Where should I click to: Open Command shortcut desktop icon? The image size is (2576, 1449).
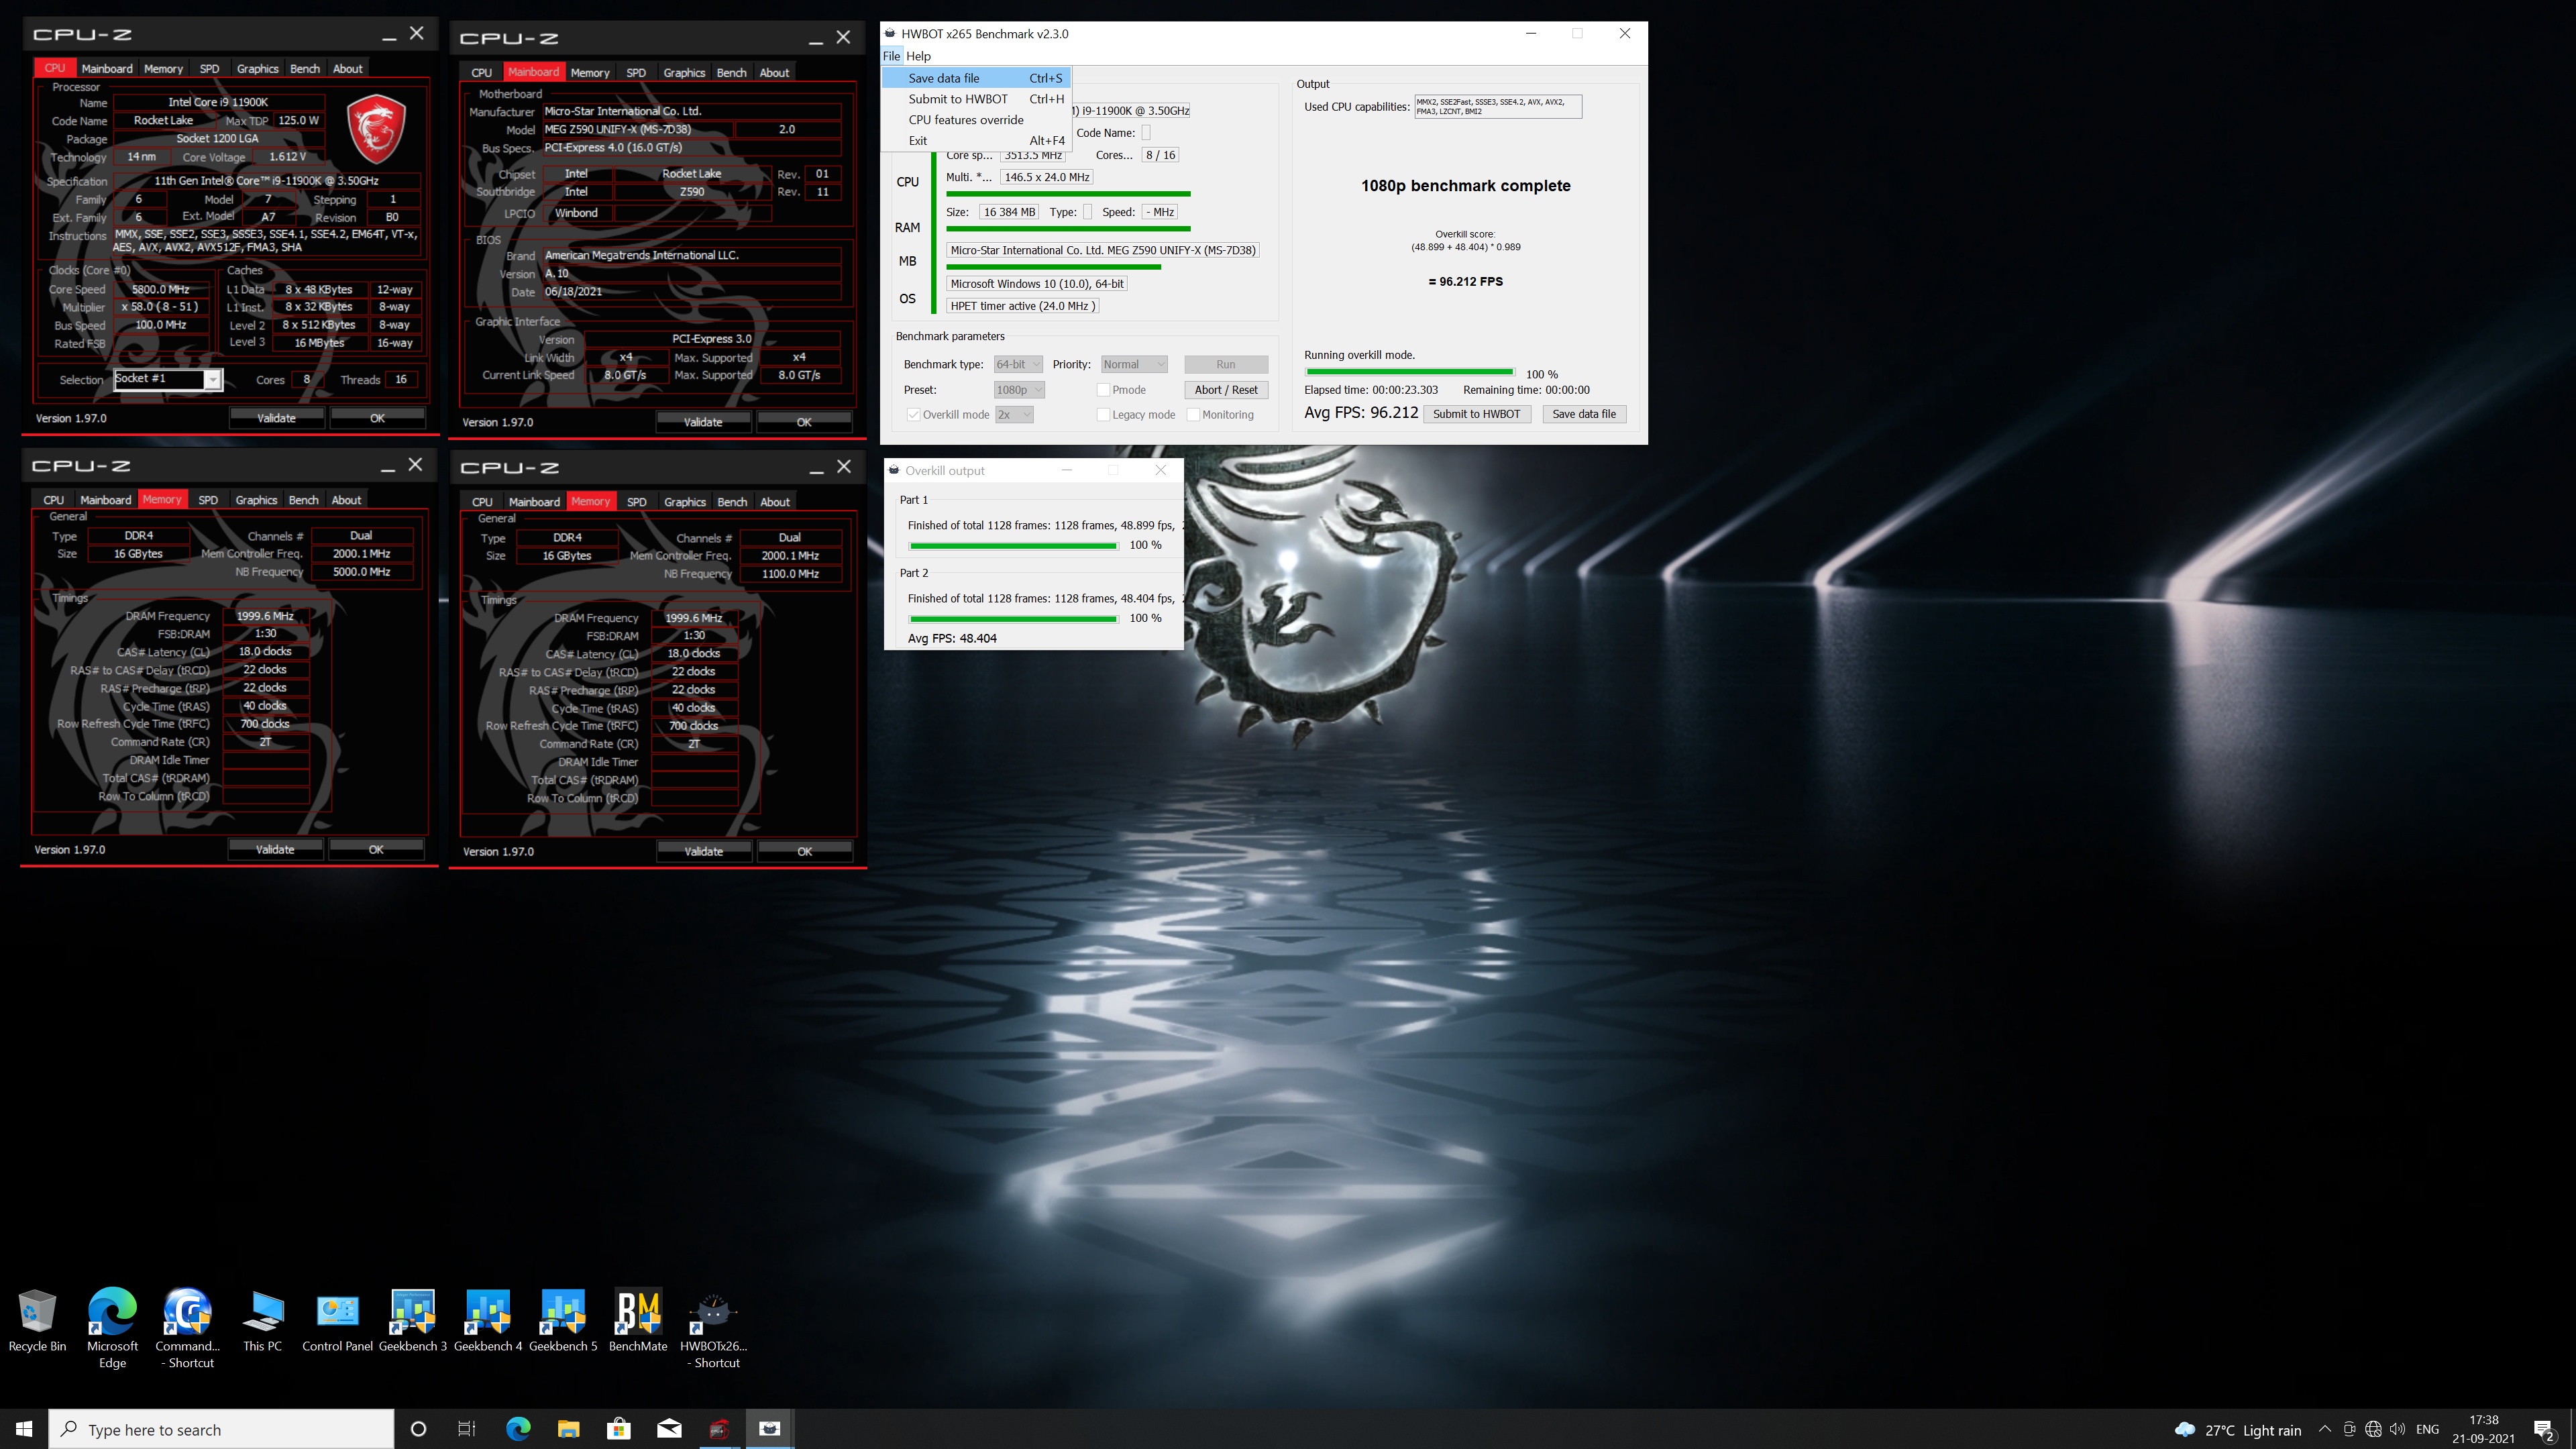coord(187,1328)
